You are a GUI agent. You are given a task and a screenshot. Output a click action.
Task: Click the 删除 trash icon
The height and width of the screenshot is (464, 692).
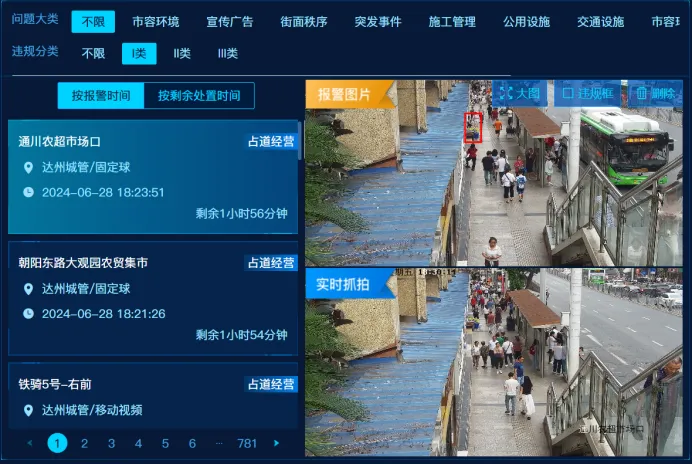pos(641,94)
